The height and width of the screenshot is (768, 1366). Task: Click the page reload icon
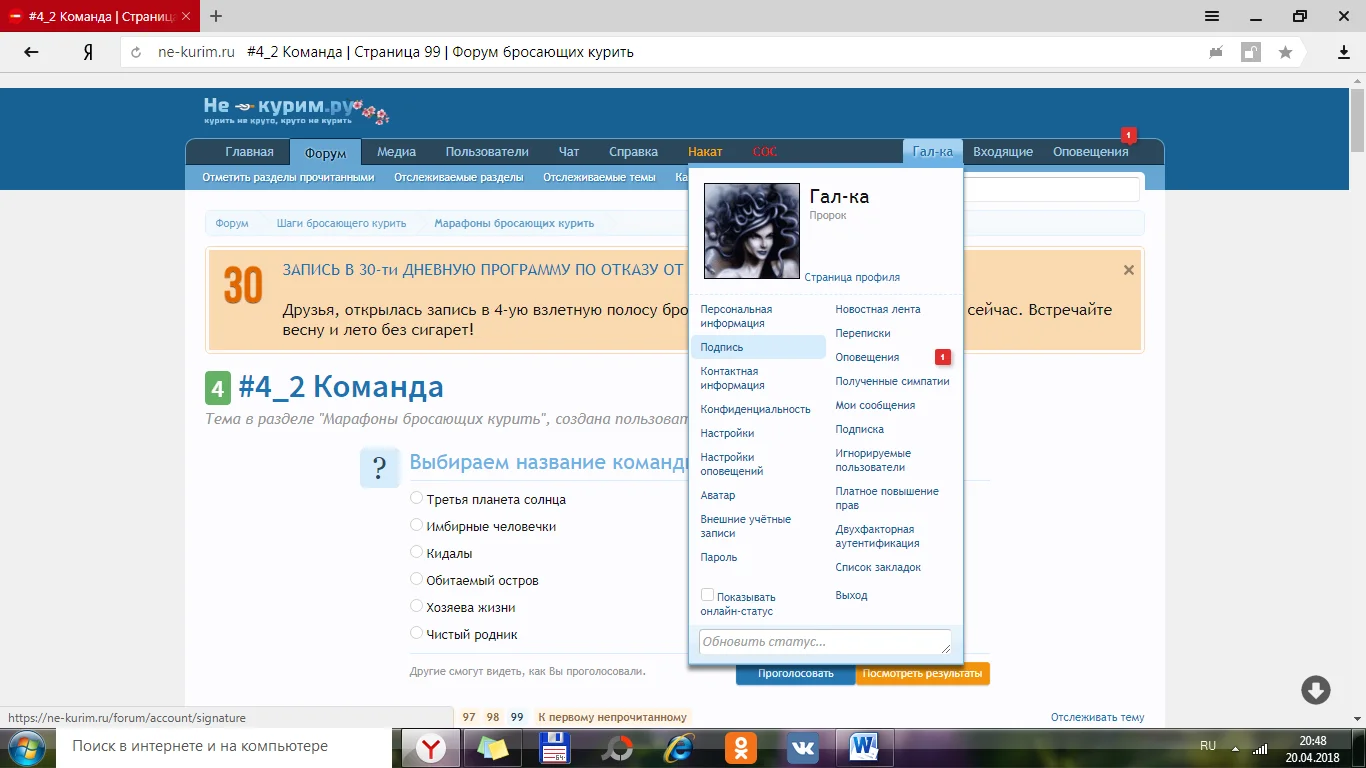[136, 52]
